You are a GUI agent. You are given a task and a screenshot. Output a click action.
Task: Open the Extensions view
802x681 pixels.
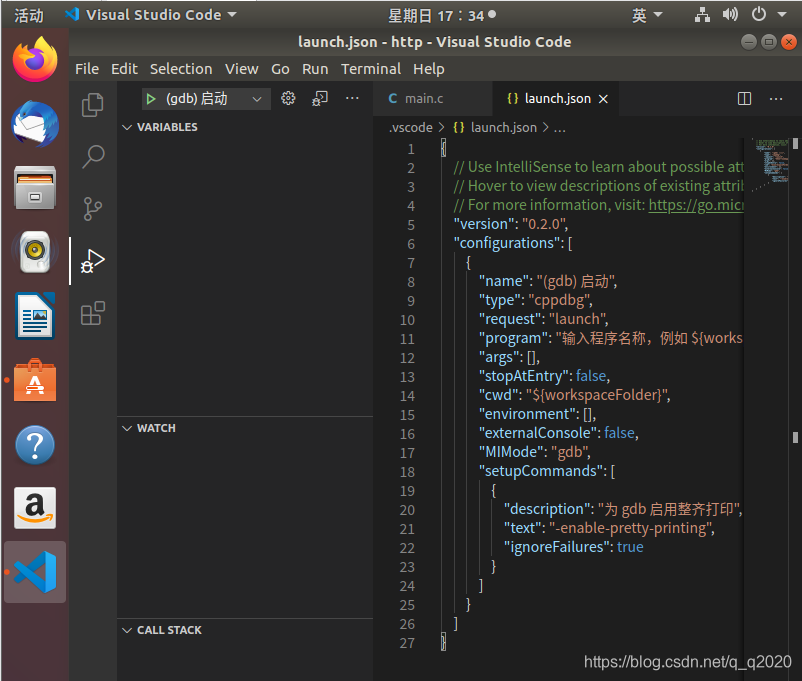[93, 313]
